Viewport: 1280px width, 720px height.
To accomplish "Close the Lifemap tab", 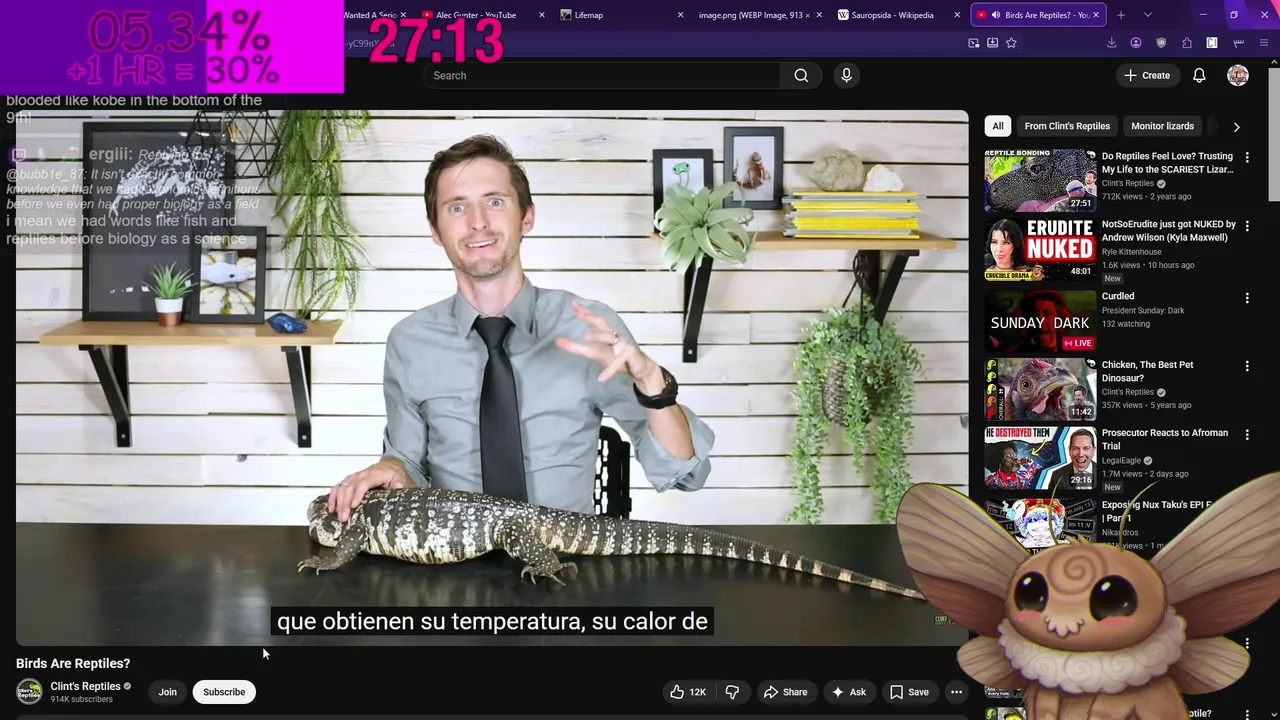I will (681, 15).
